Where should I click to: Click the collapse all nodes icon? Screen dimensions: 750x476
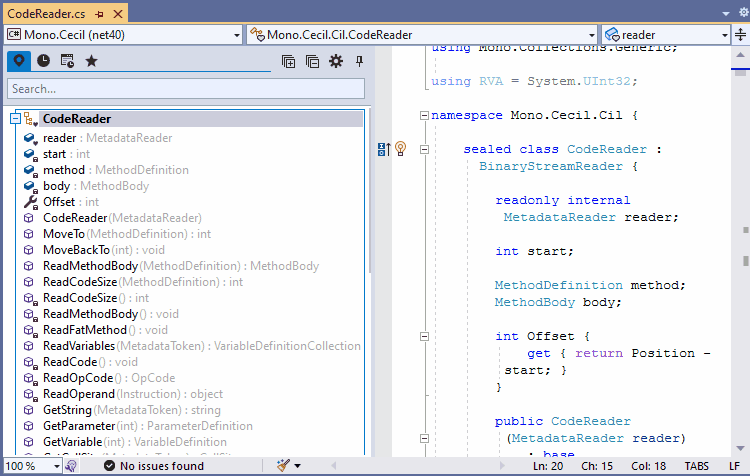click(x=312, y=61)
